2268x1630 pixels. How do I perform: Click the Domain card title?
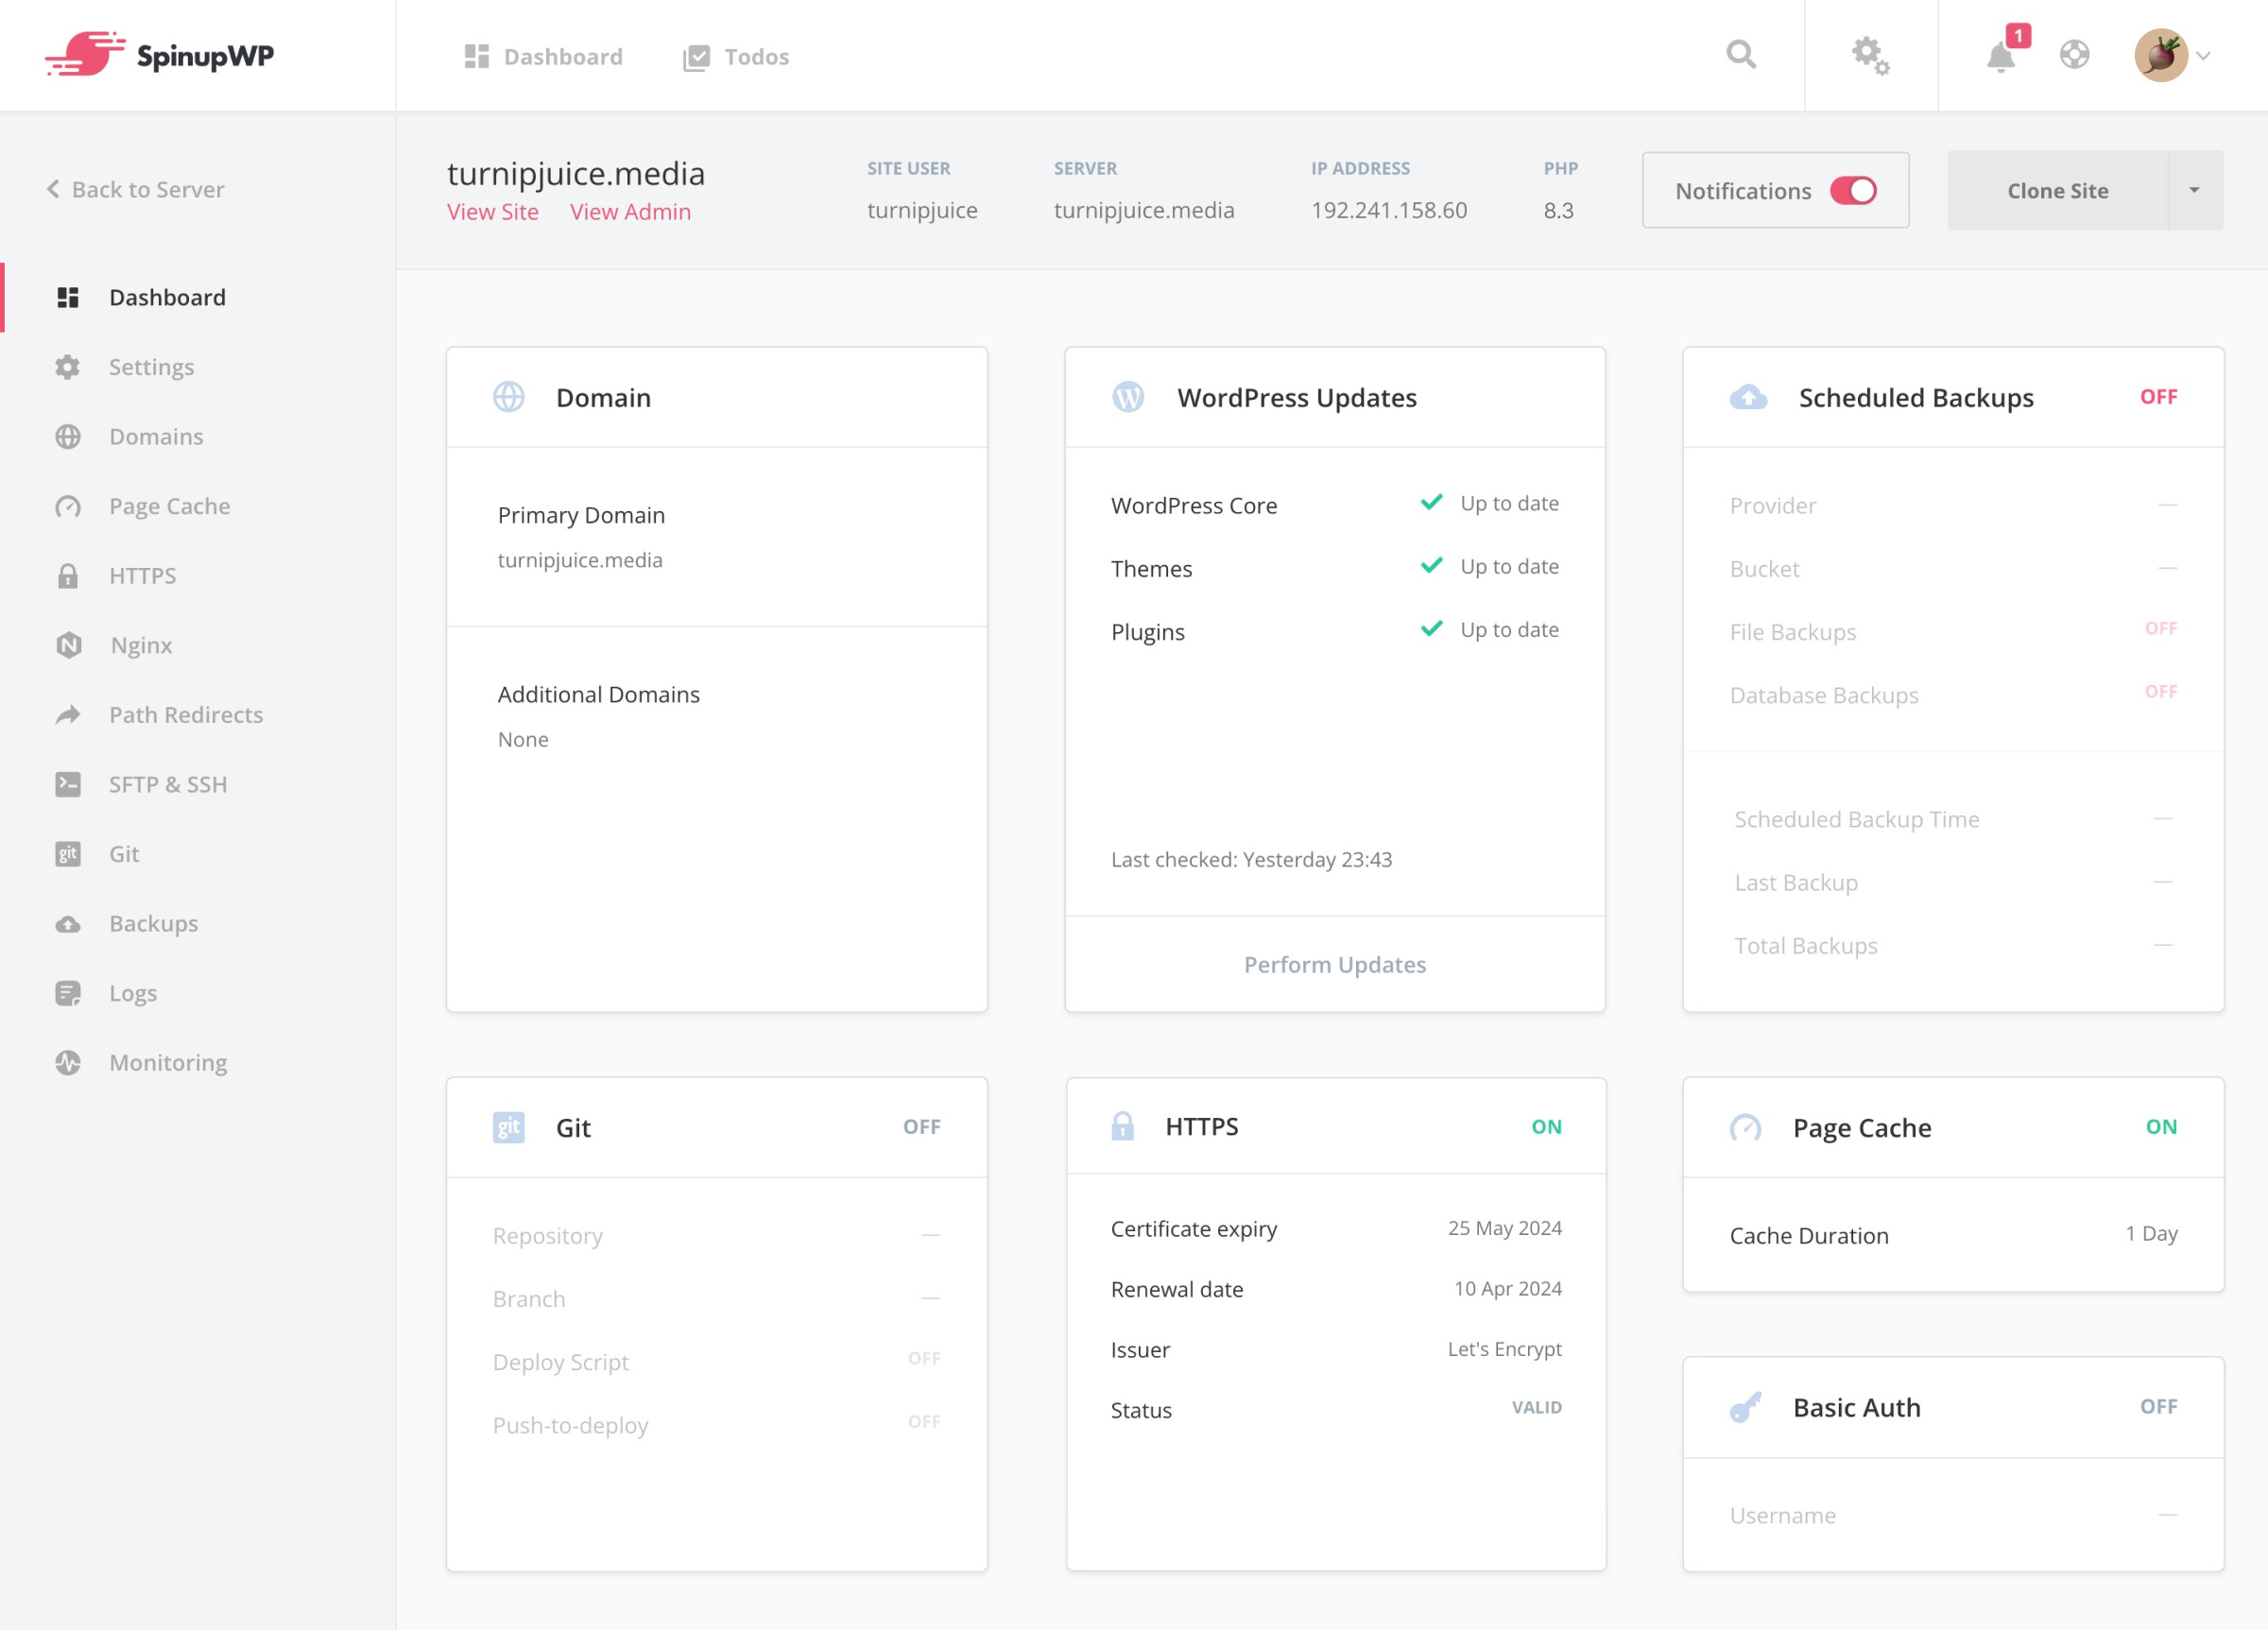coord(603,397)
